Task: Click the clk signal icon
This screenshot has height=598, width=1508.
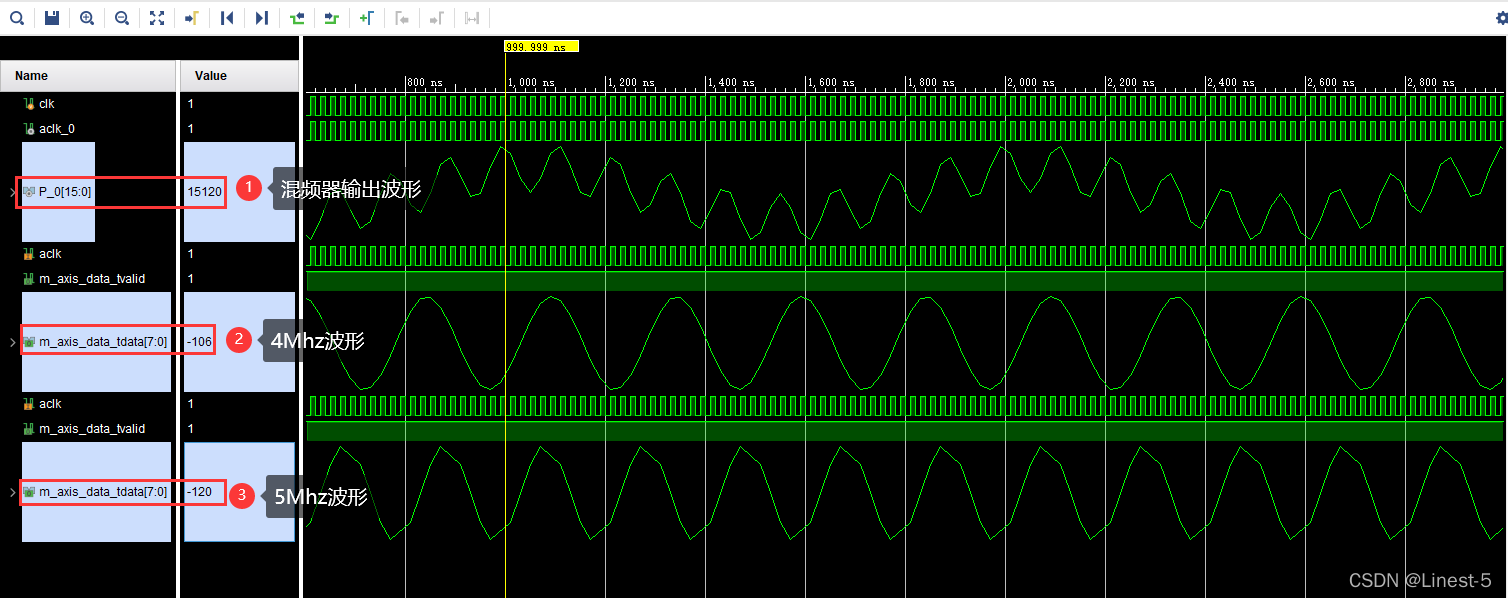Action: click(x=29, y=103)
